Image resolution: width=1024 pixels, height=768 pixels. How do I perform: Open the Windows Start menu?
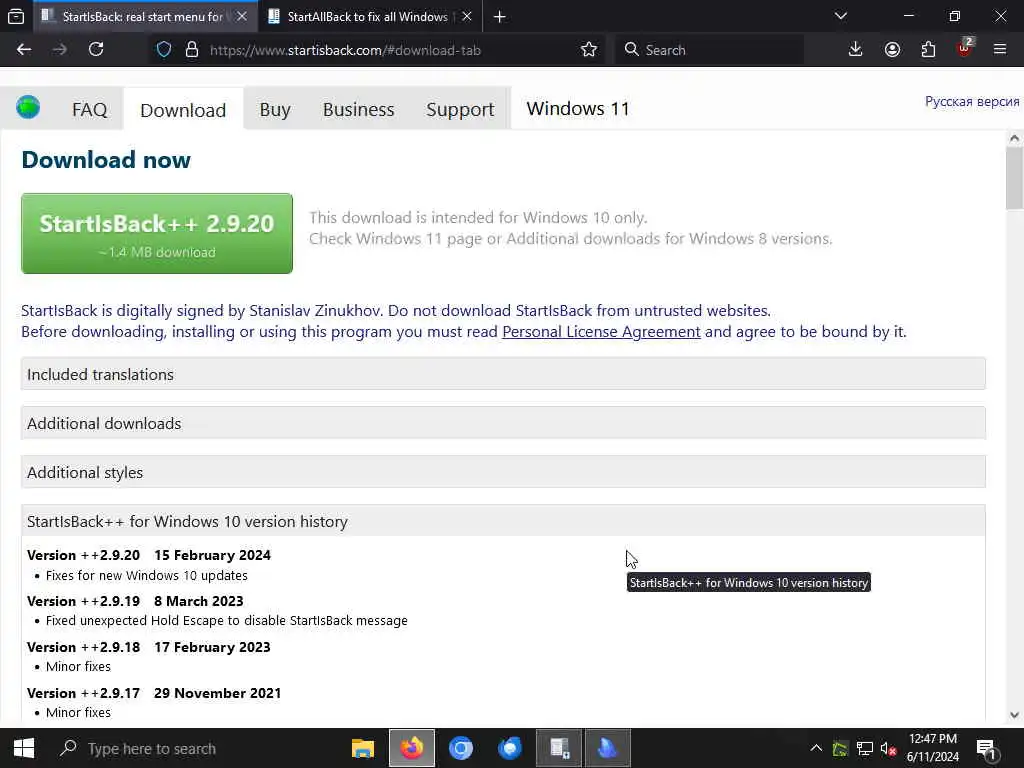[x=24, y=748]
